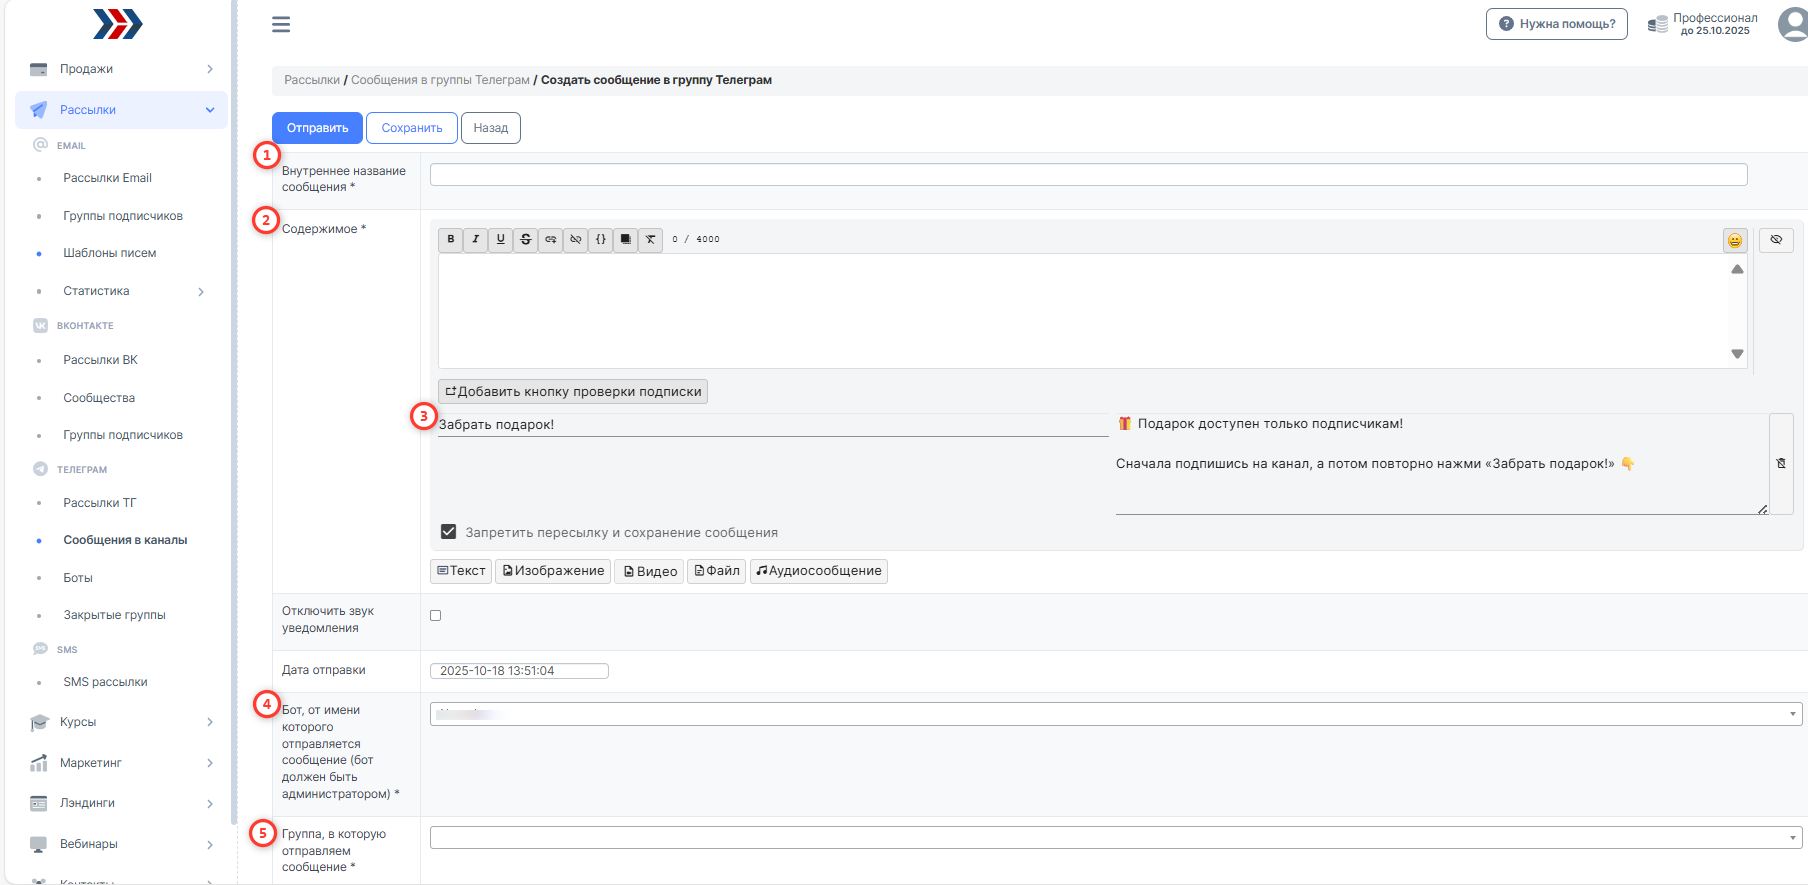
Task: Toggle bold formatting in content editor
Action: tap(451, 240)
